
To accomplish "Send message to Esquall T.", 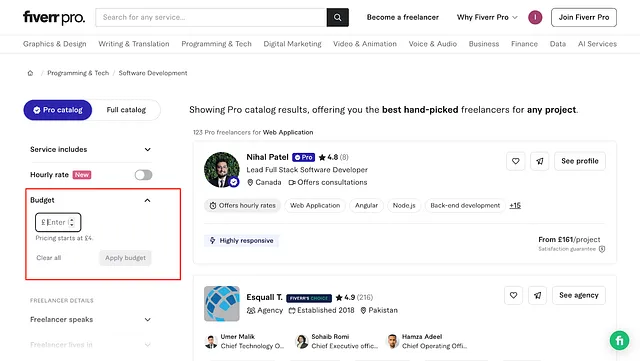I will click(538, 295).
